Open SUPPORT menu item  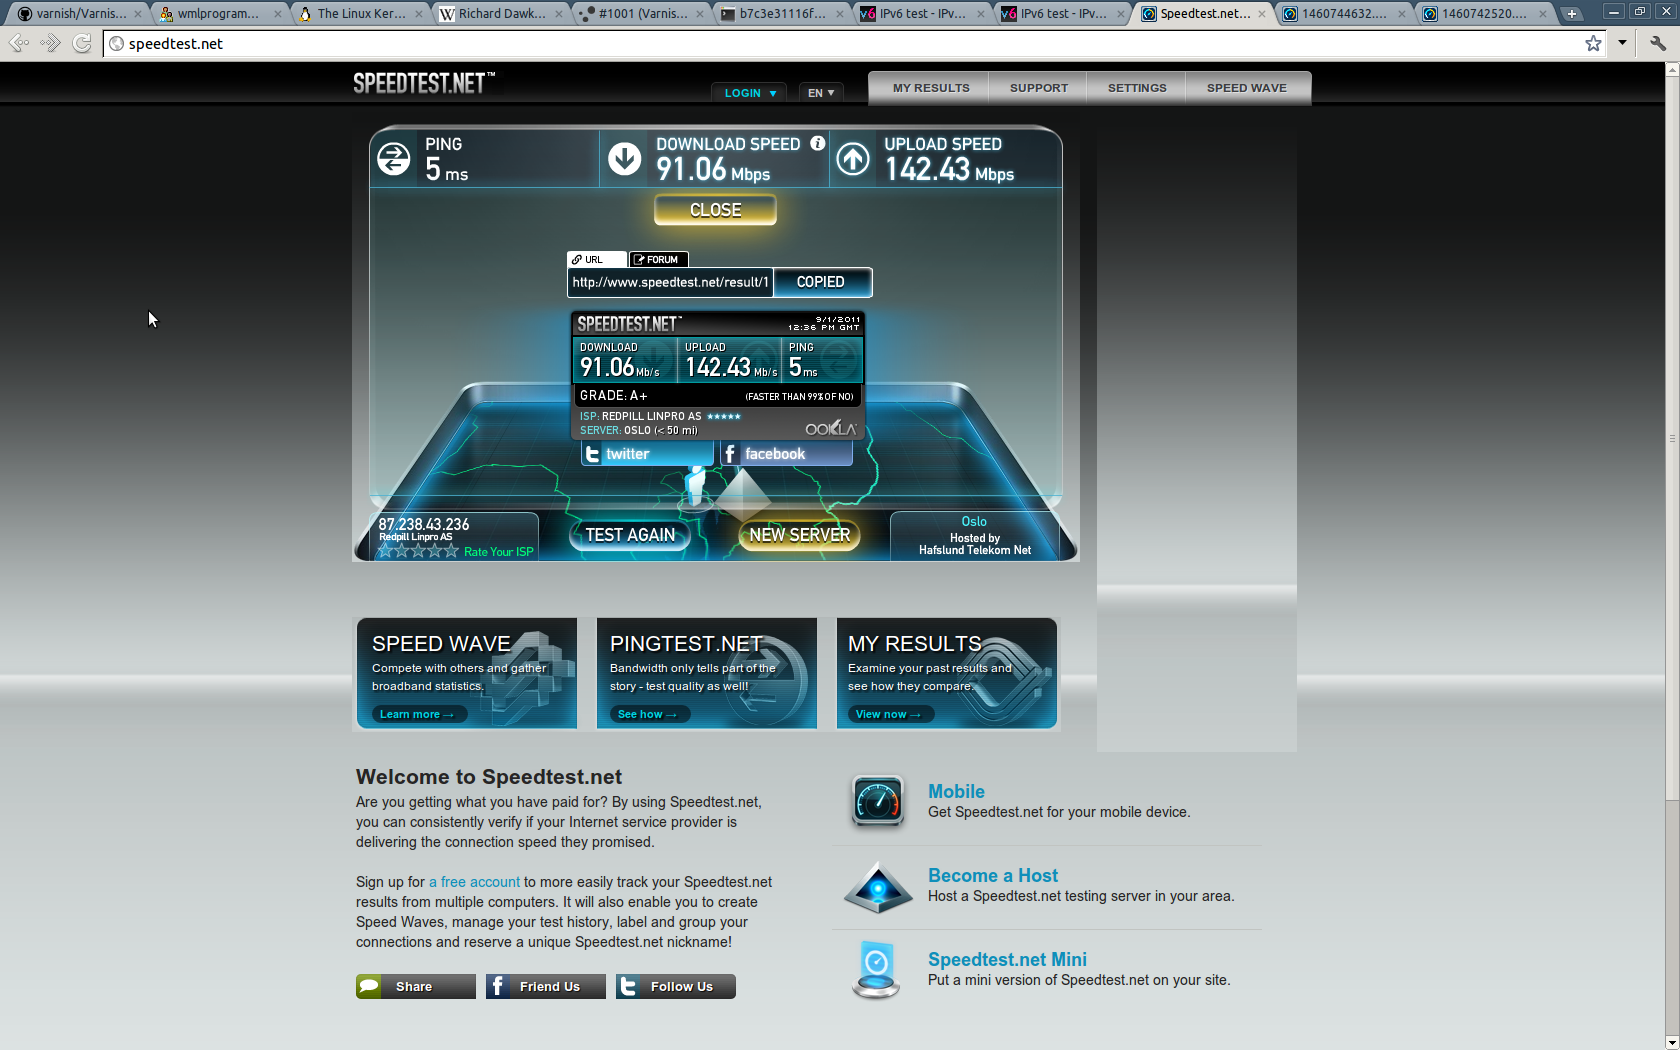click(x=1039, y=88)
